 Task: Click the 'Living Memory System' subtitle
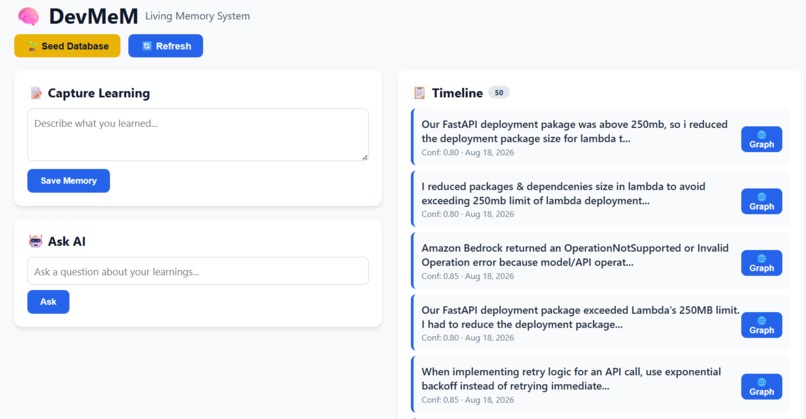197,16
